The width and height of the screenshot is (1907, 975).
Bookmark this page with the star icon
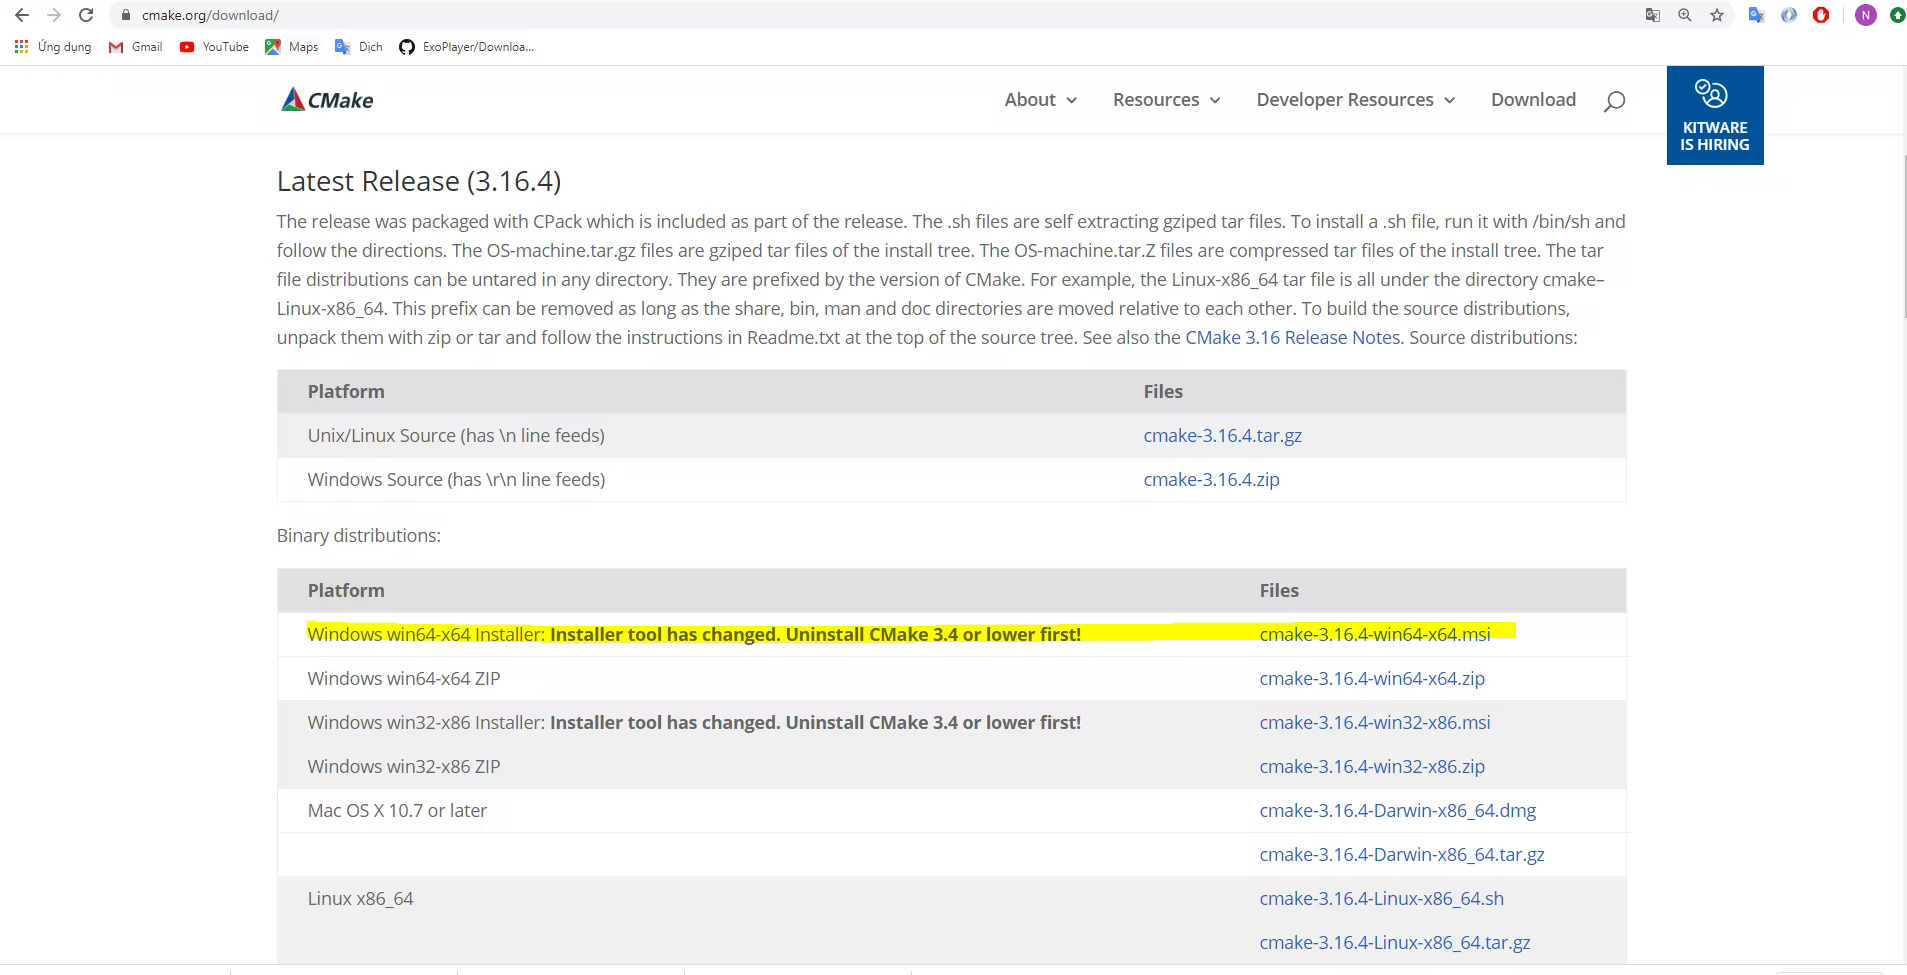1717,15
